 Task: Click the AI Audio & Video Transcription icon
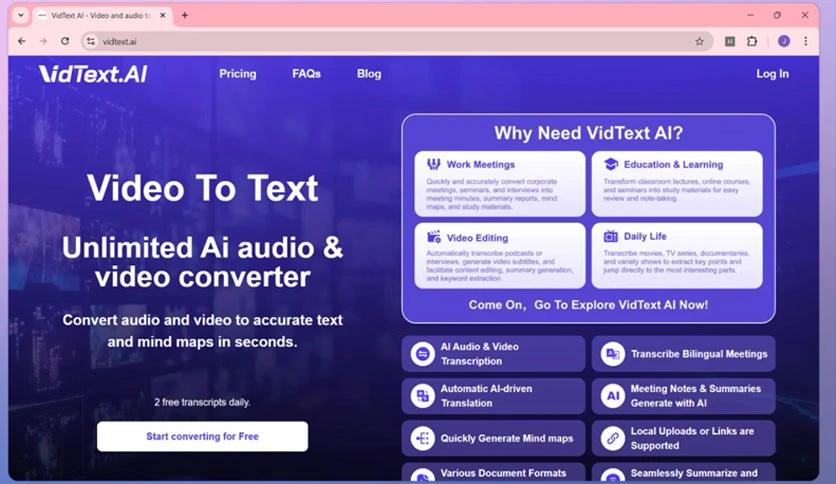pos(423,354)
